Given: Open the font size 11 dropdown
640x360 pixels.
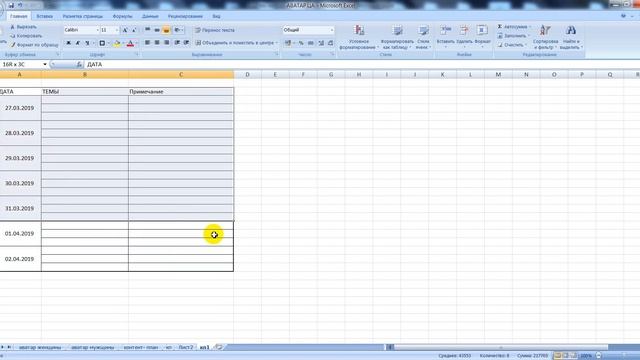Looking at the screenshot, I should point(117,30).
